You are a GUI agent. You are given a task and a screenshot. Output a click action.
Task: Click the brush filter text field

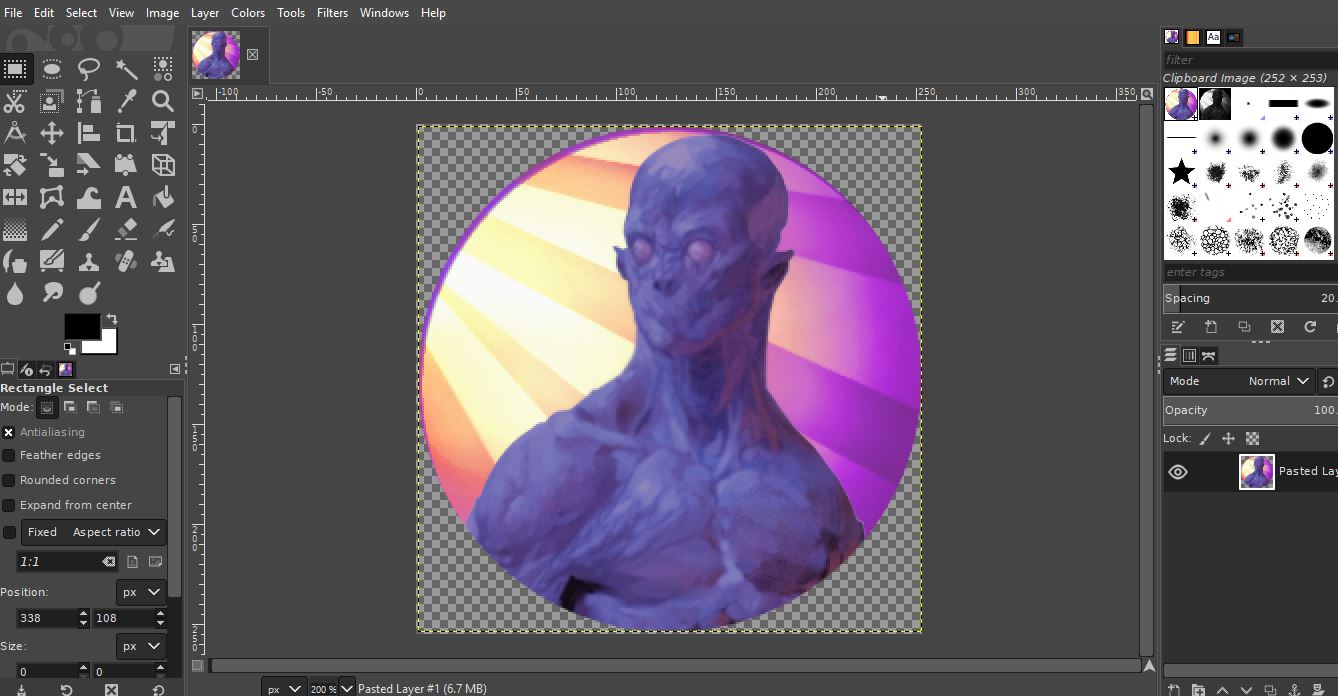(x=1248, y=60)
